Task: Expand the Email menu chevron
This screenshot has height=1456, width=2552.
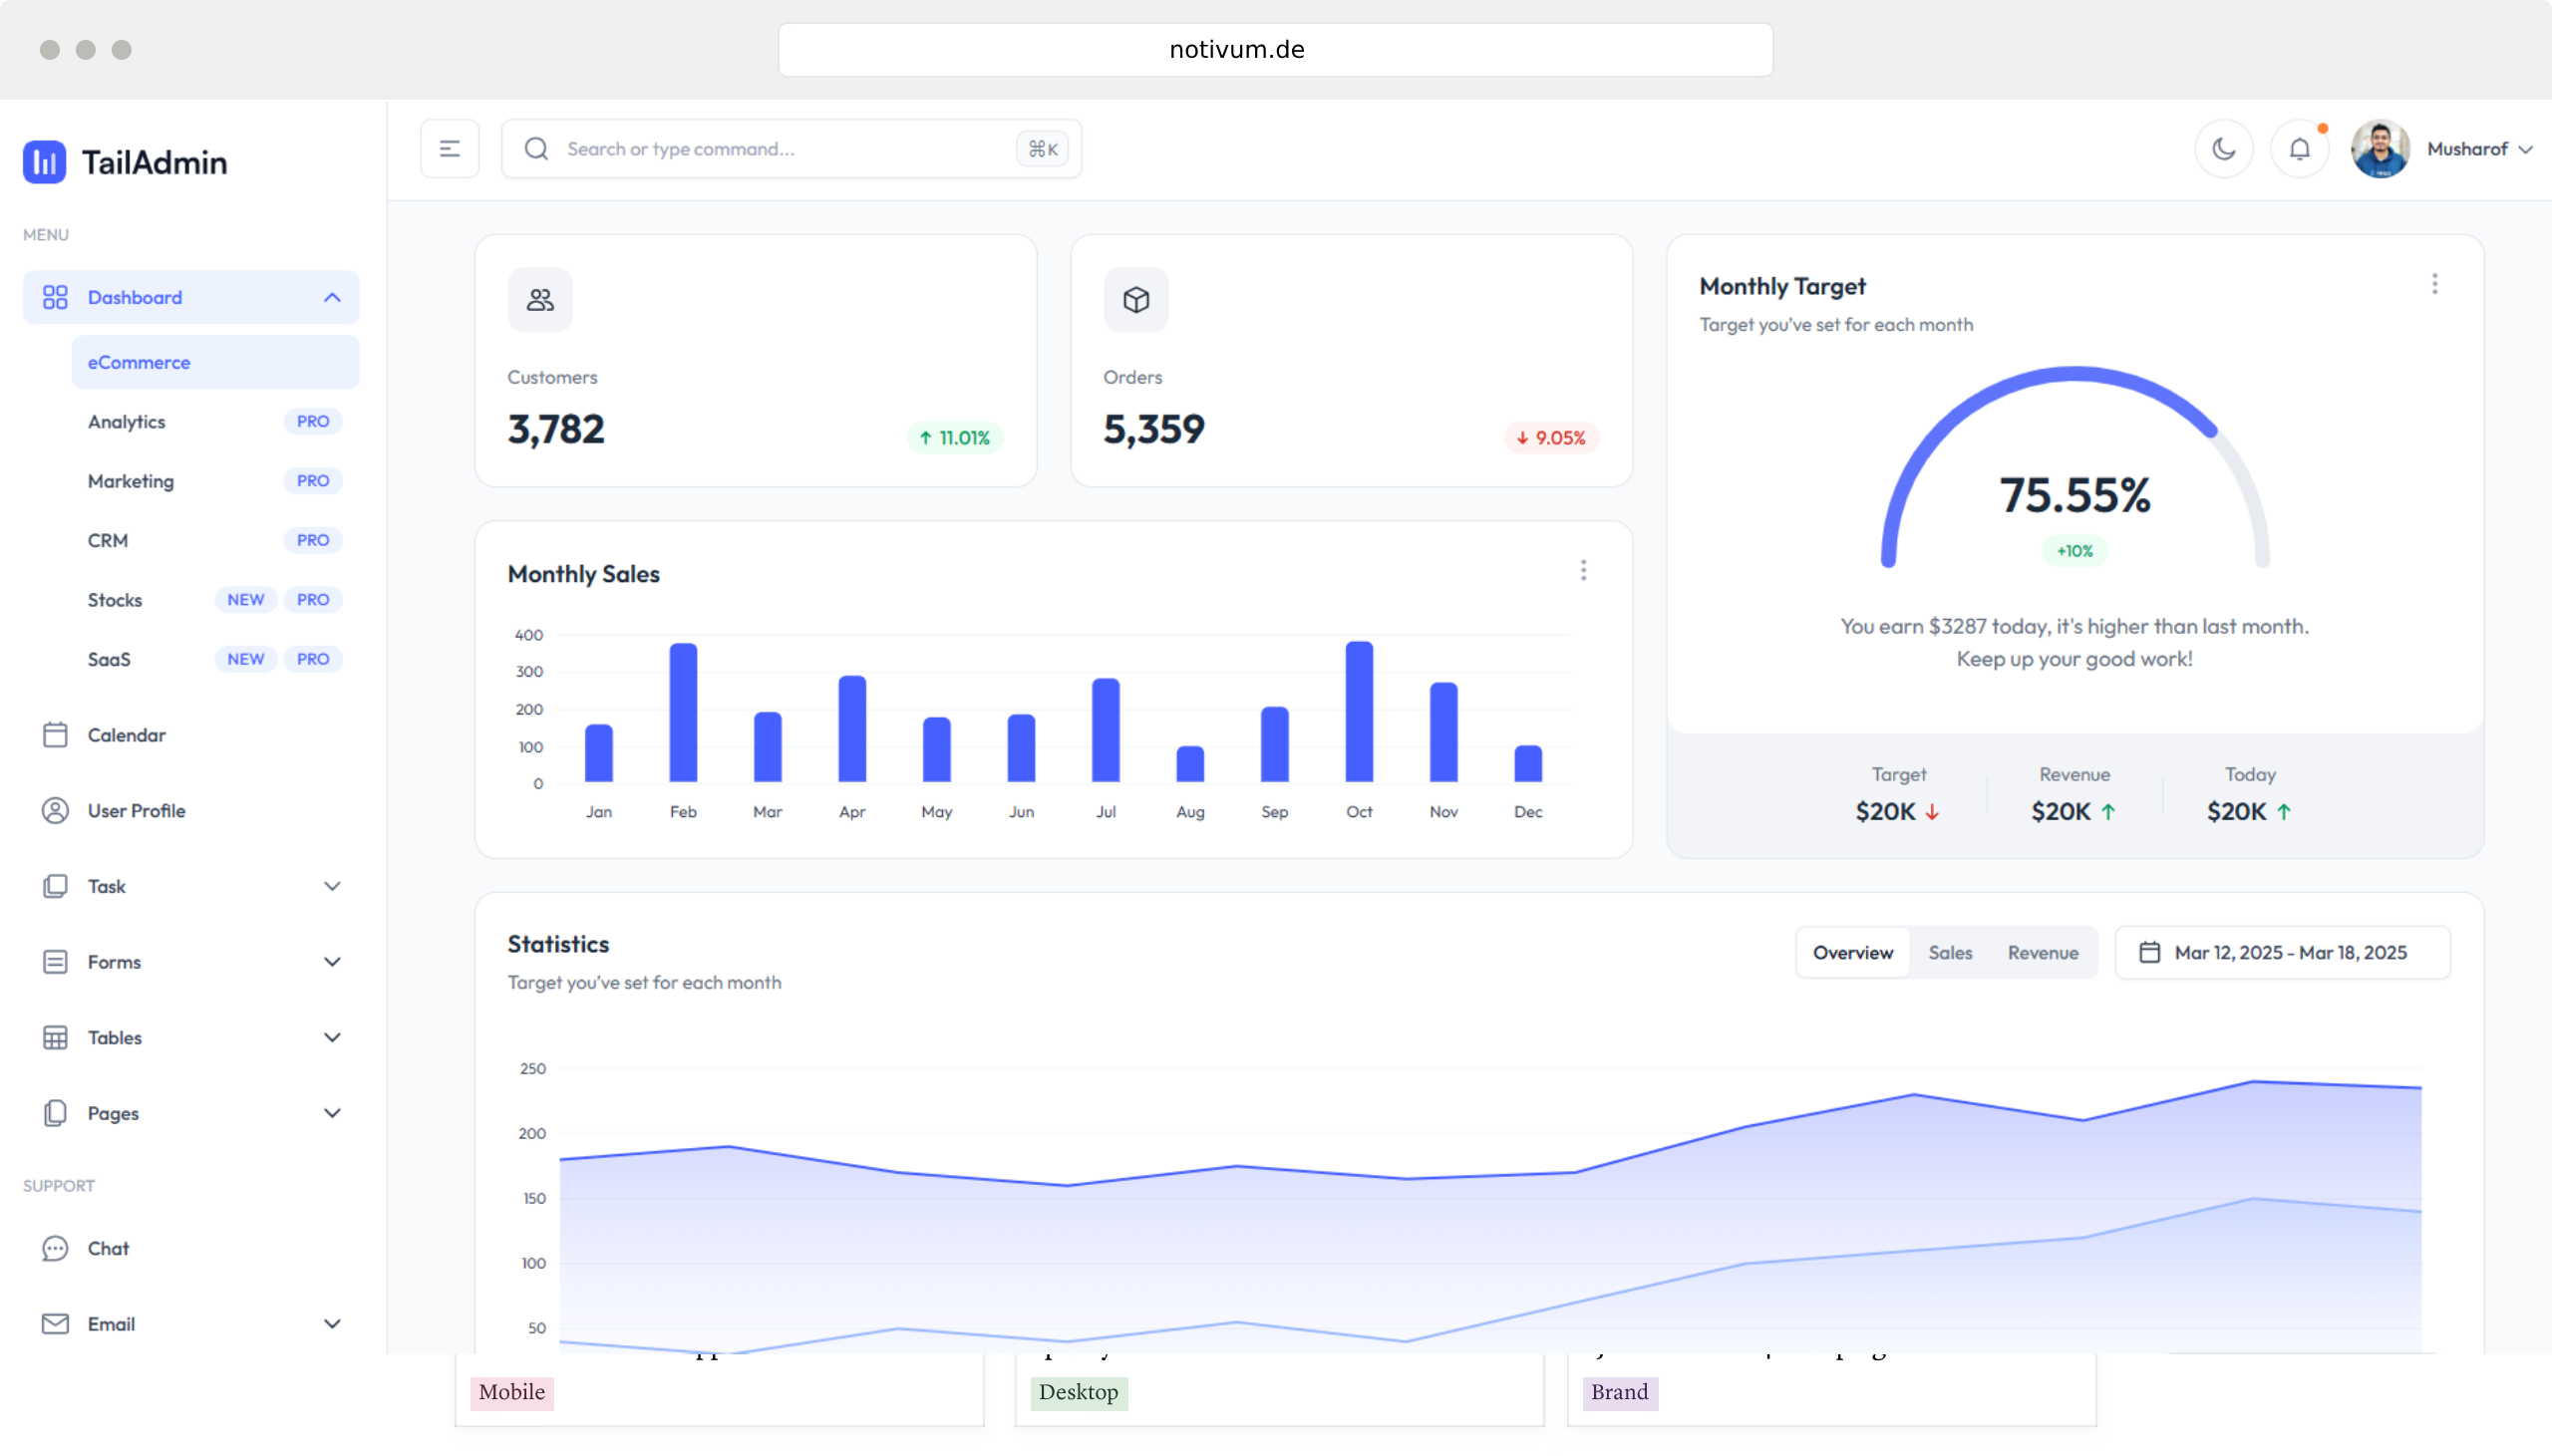Action: tap(332, 1324)
